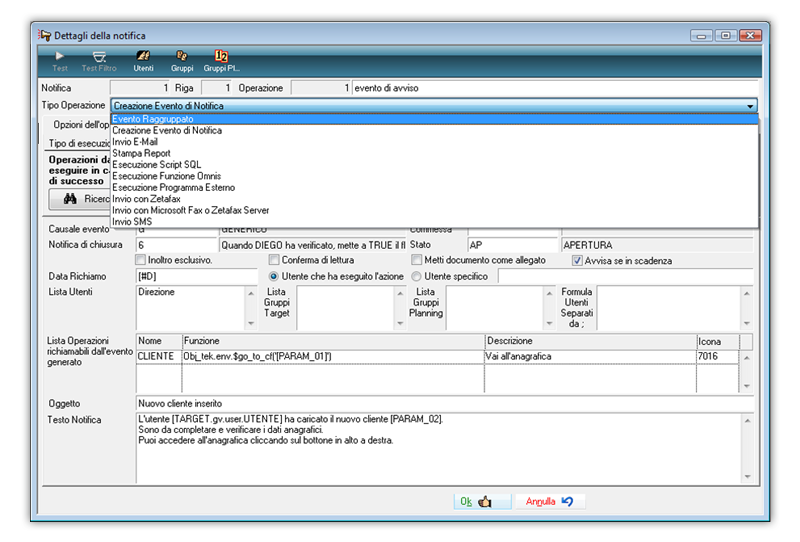Click the Test toolbar icon
The height and width of the screenshot is (542, 800).
point(59,61)
